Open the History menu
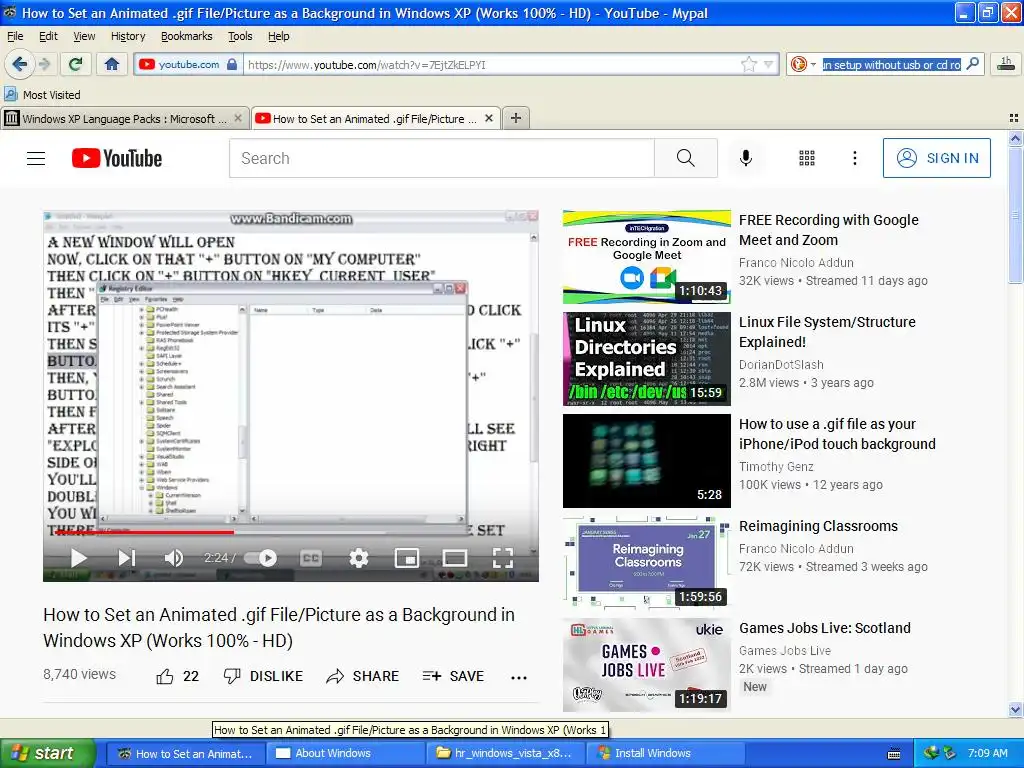Viewport: 1024px width, 768px height. tap(128, 36)
